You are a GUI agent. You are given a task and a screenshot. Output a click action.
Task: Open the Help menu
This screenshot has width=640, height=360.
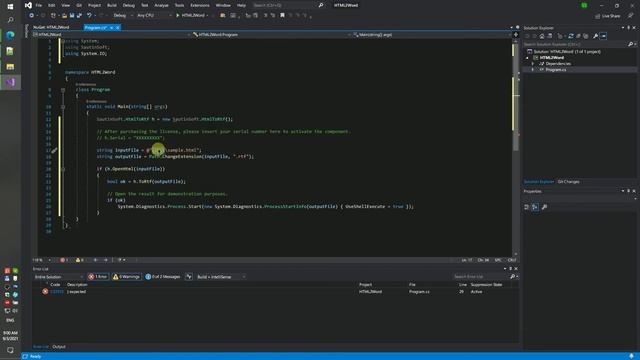(242, 5)
